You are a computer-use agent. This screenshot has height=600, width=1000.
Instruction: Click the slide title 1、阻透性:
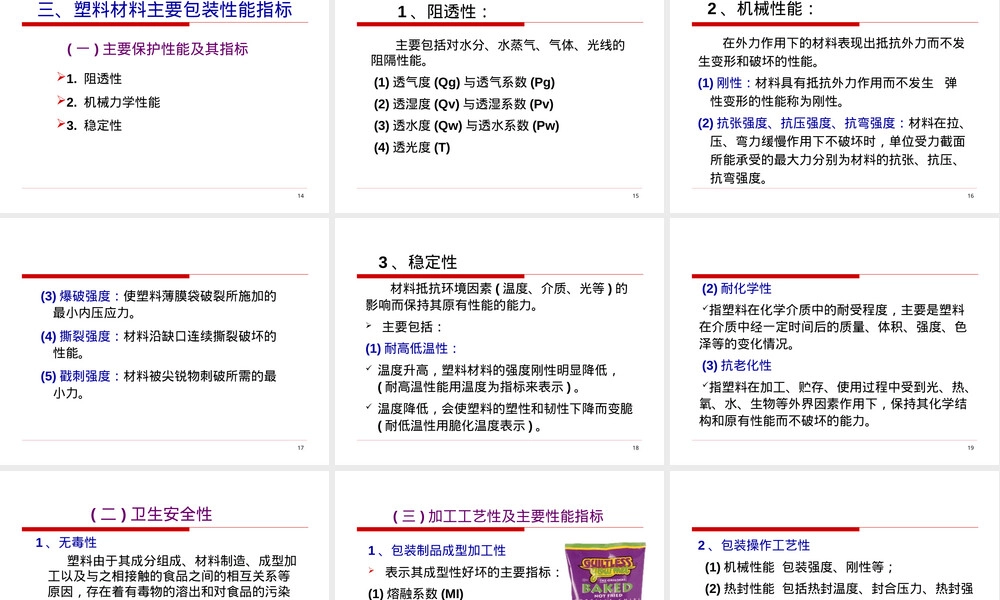point(443,11)
